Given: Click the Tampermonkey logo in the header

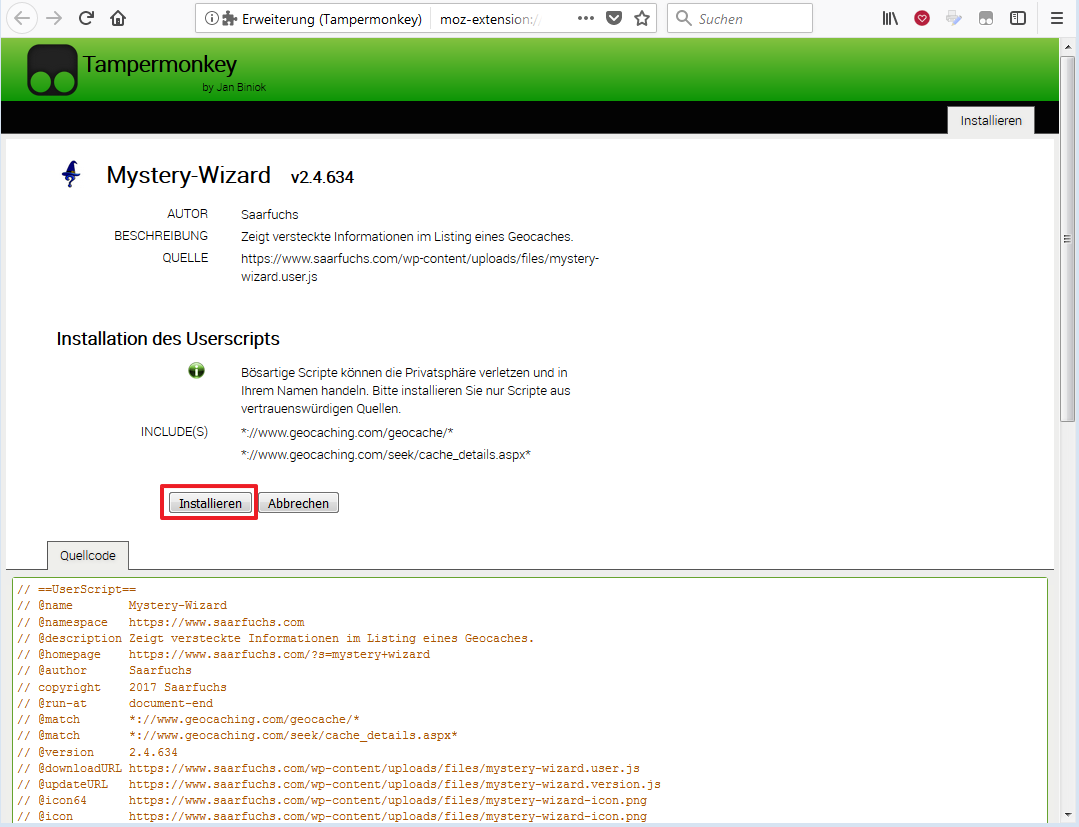Looking at the screenshot, I should 52,69.
